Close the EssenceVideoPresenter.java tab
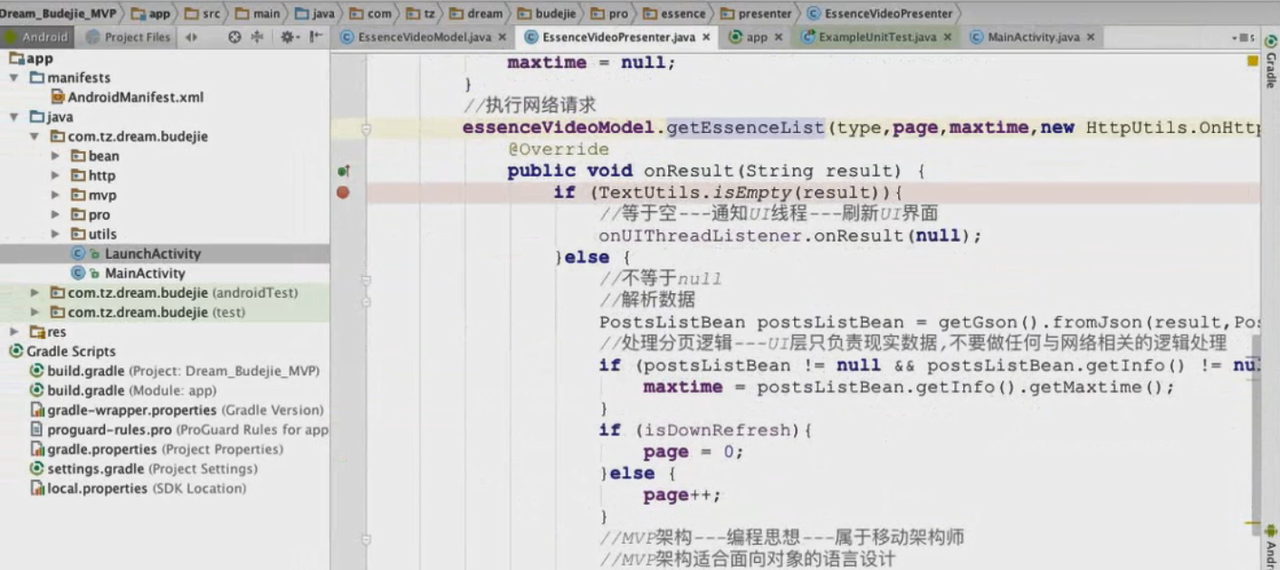The width and height of the screenshot is (1280, 570). [x=706, y=37]
